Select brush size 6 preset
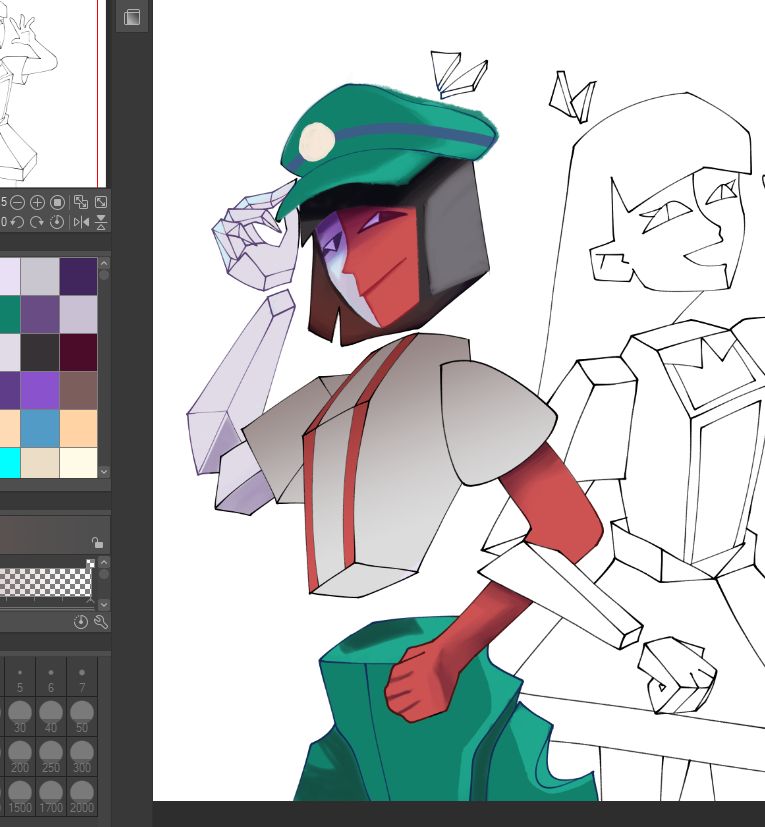Viewport: 765px width, 827px height. coord(51,677)
